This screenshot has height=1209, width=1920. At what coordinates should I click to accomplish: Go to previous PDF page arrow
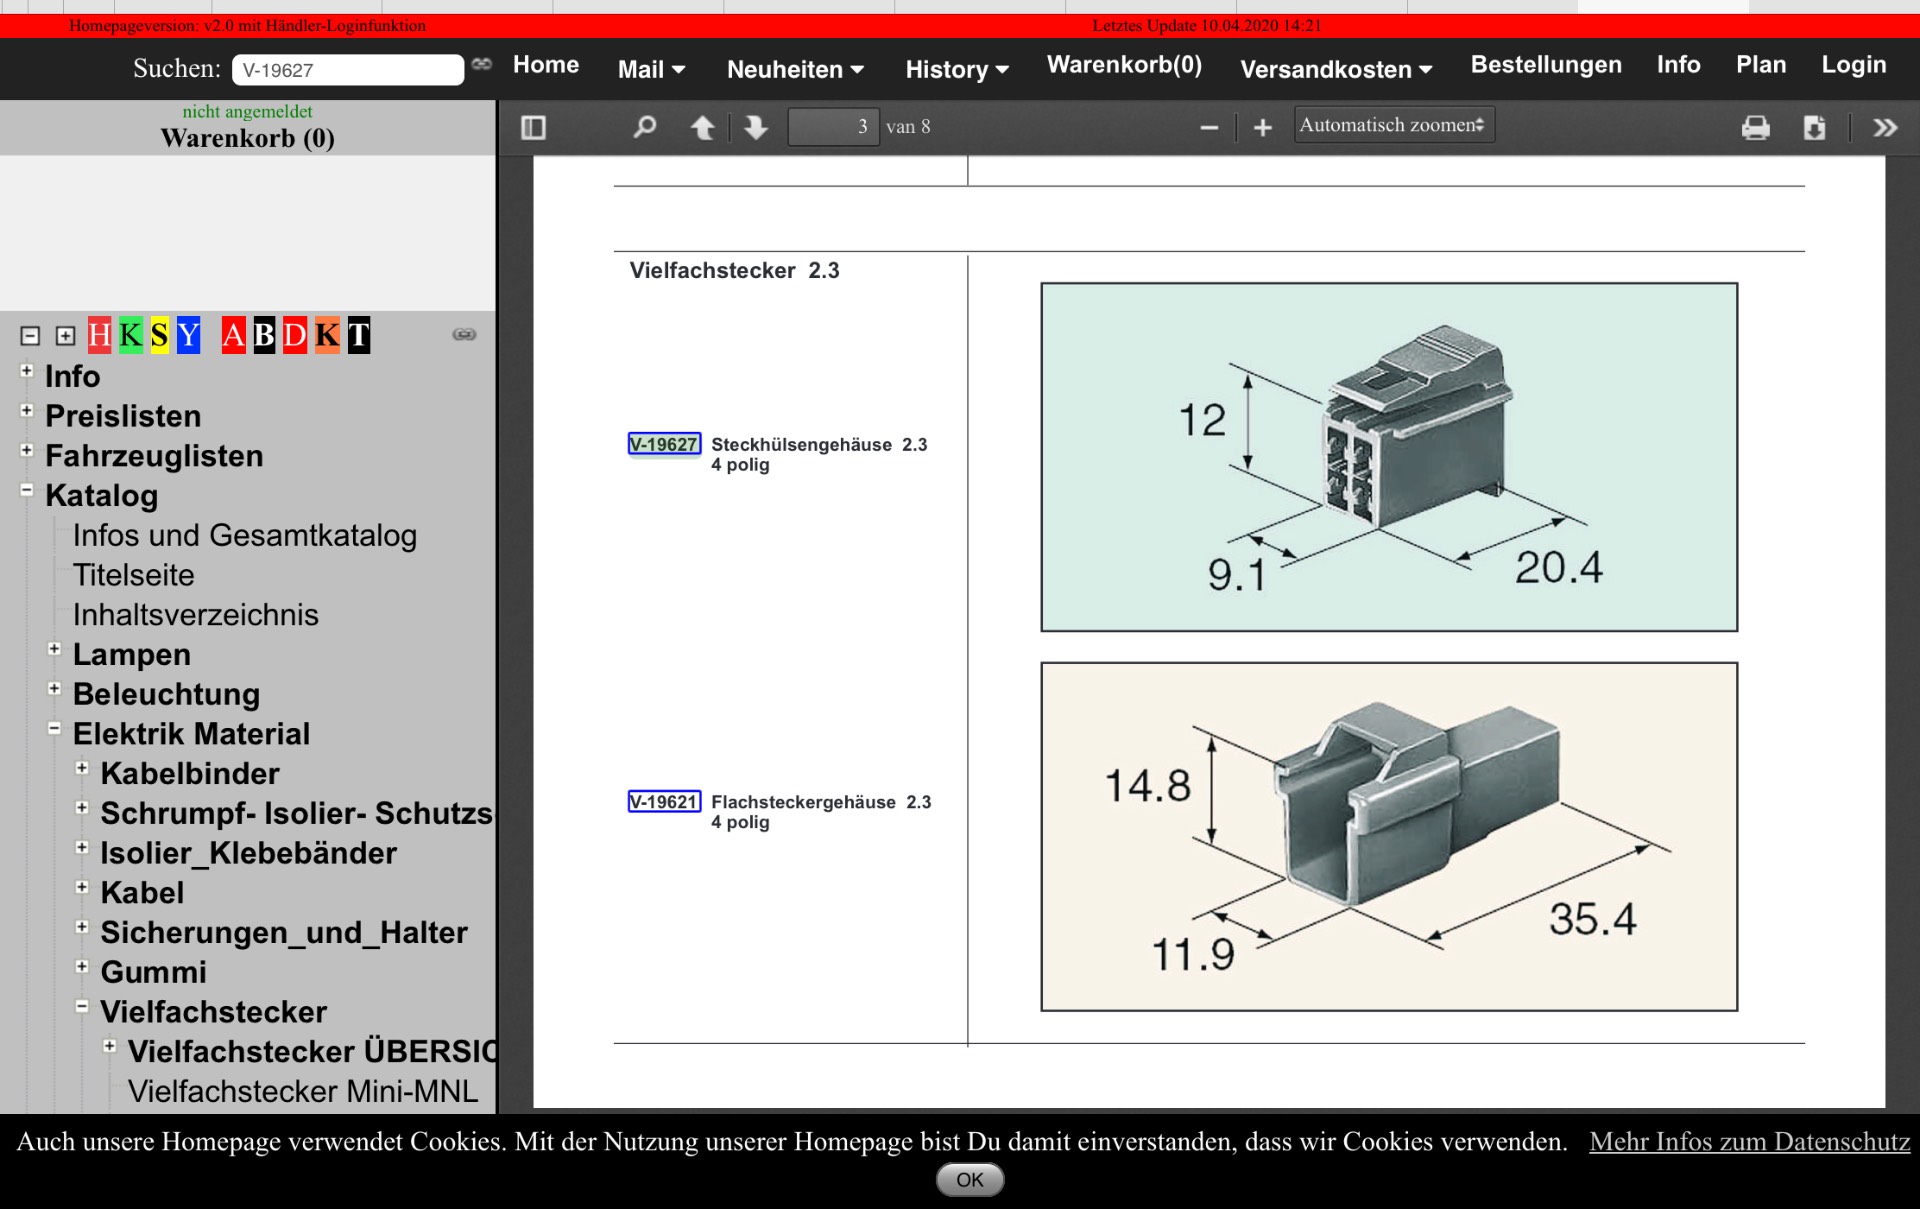click(x=702, y=127)
